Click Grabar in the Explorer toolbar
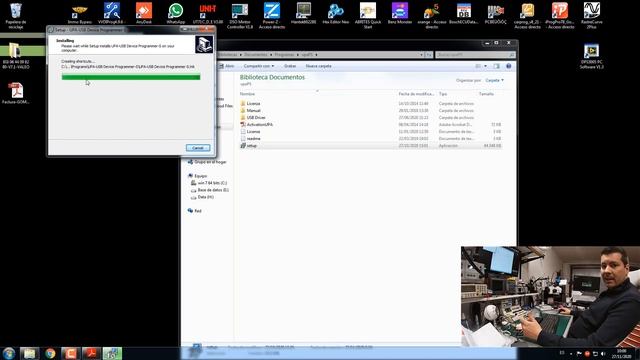 point(290,66)
